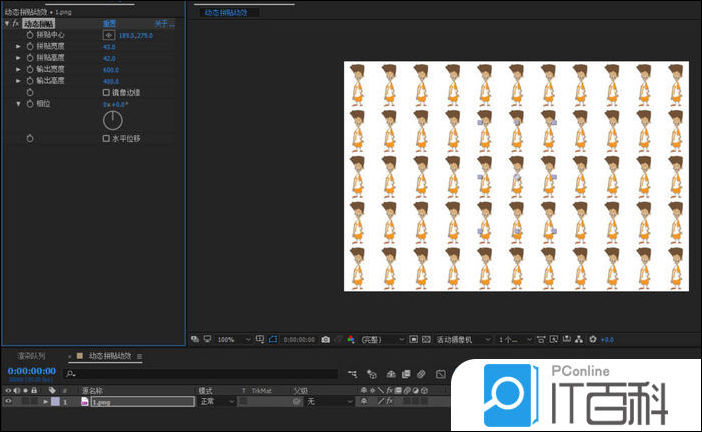The height and width of the screenshot is (432, 702).
Task: Click the fx icon of 动态拼贴 effect
Action: coord(15,22)
